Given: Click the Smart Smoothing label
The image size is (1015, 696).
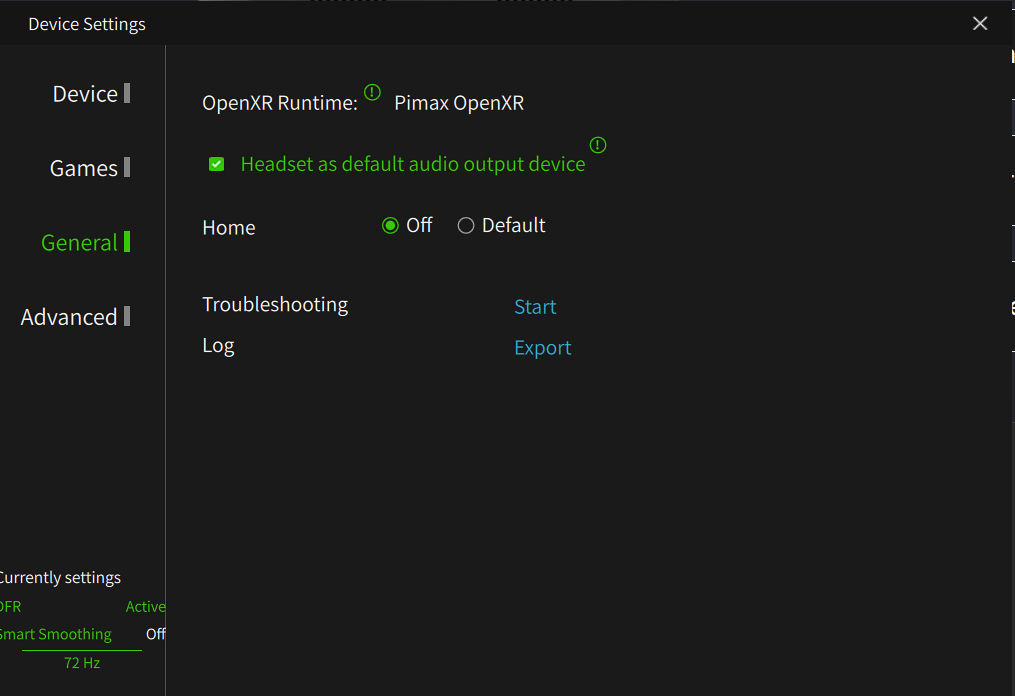Looking at the screenshot, I should coord(56,634).
